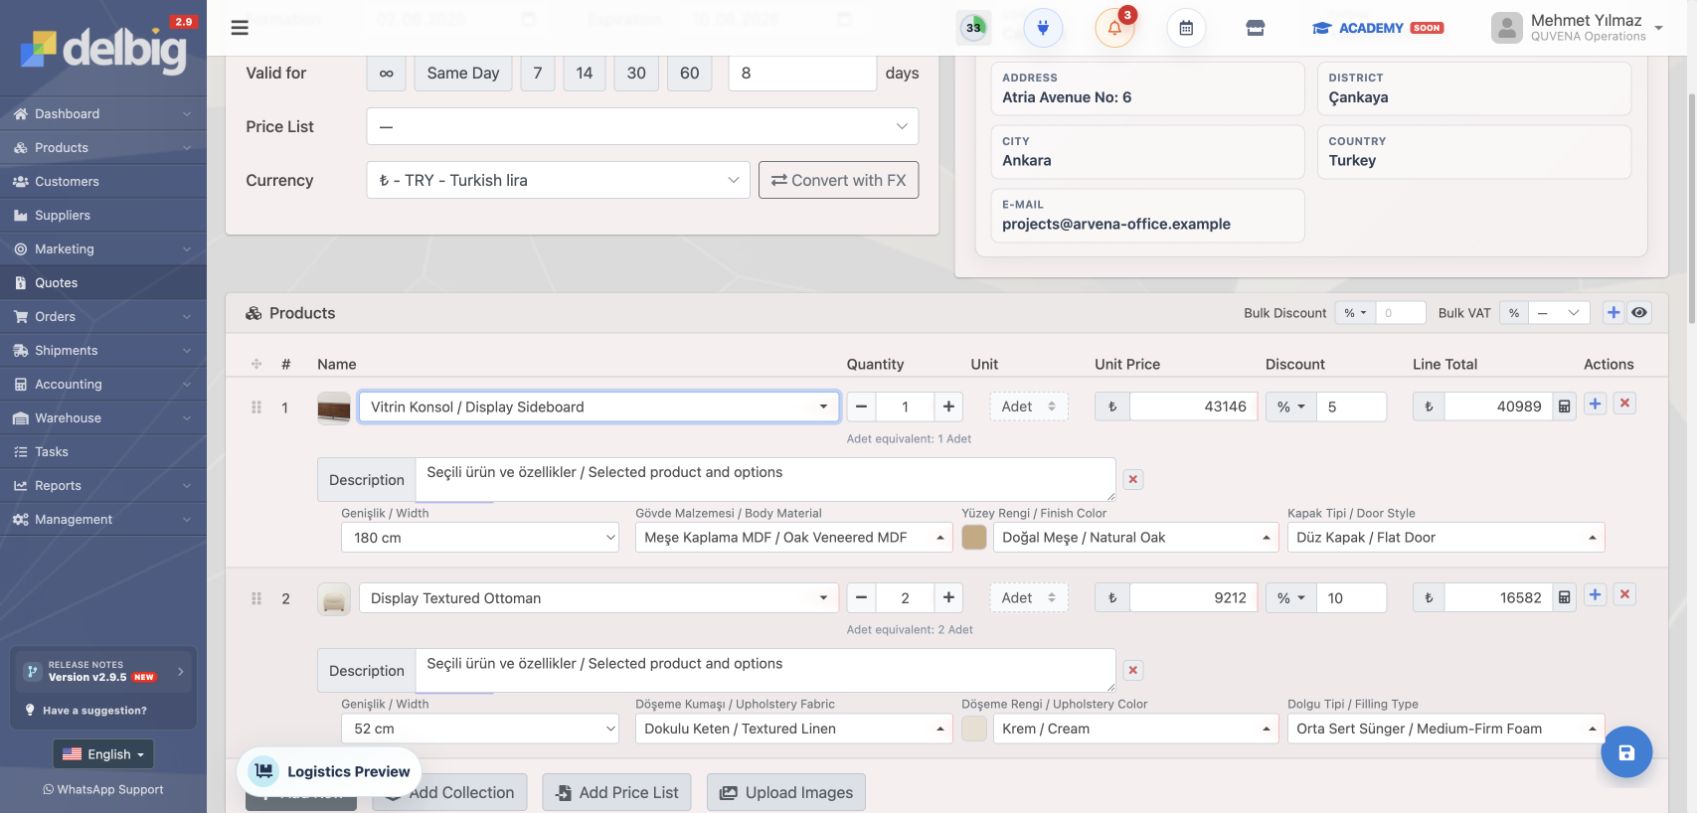Expand Warehouse sidebar menu

[x=103, y=418]
